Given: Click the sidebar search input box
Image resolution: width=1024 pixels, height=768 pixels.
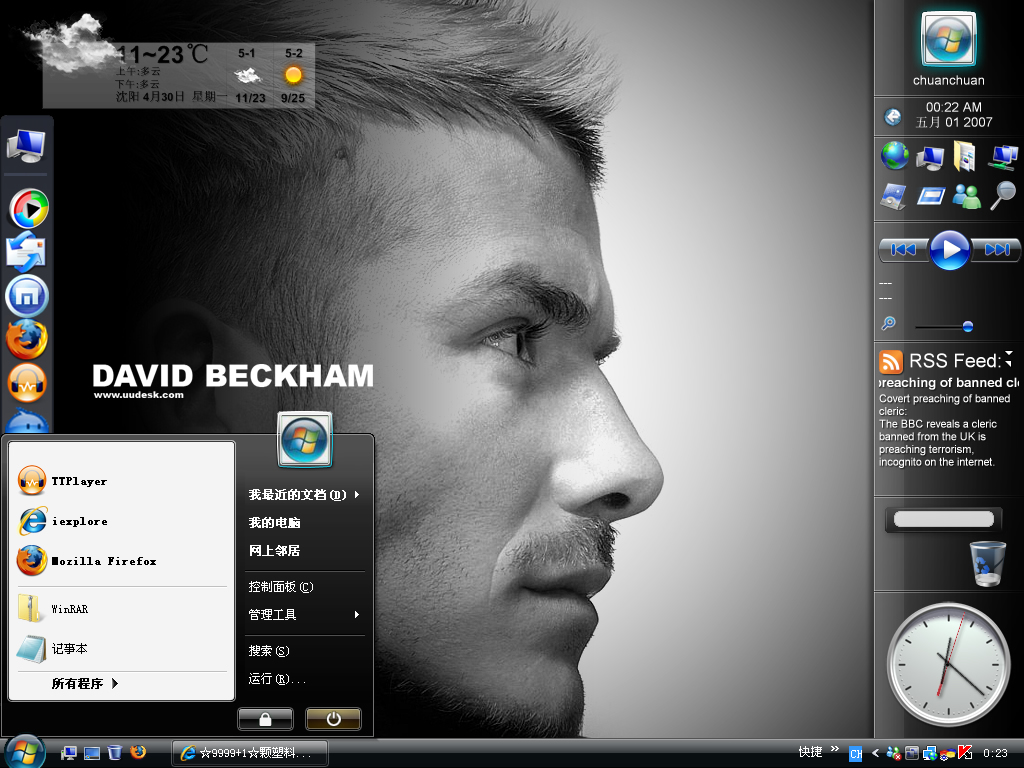Looking at the screenshot, I should tap(943, 519).
